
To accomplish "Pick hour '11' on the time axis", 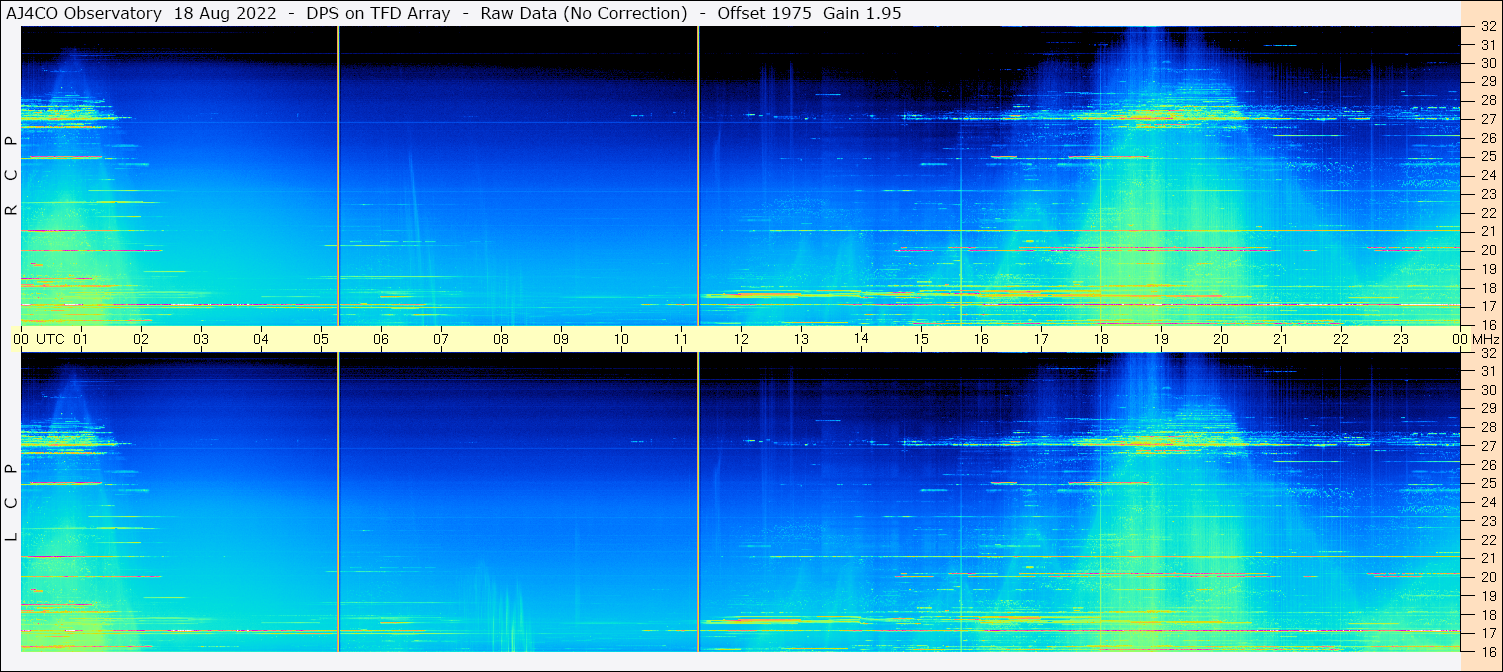I will pos(681,339).
